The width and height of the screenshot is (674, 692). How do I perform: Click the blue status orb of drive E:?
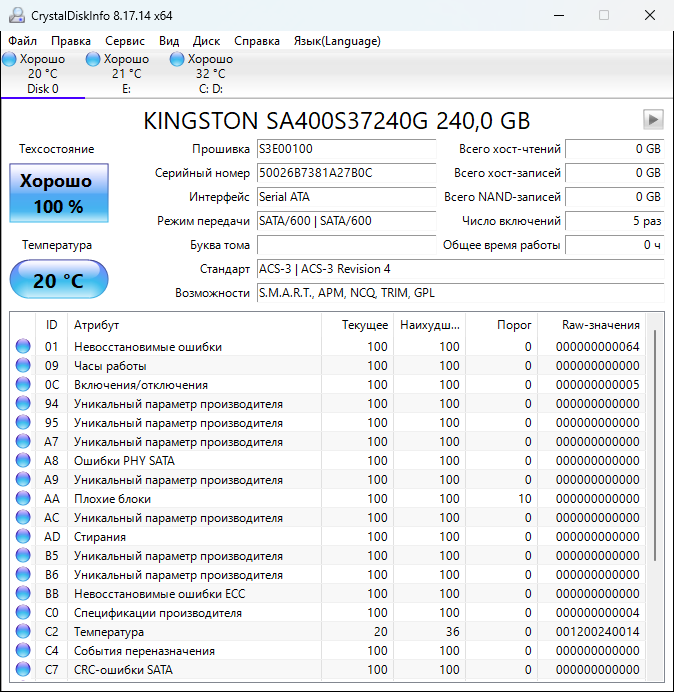pyautogui.click(x=93, y=59)
